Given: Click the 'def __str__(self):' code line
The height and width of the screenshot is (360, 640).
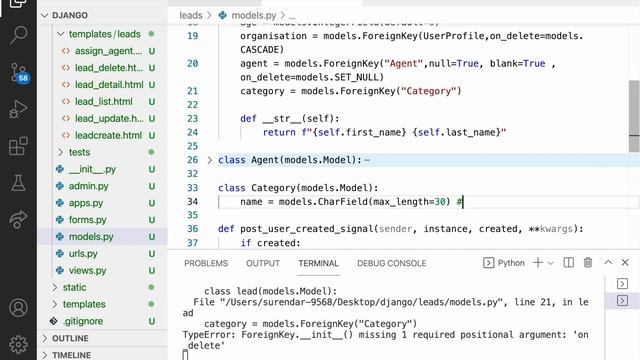Looking at the screenshot, I should tap(289, 119).
